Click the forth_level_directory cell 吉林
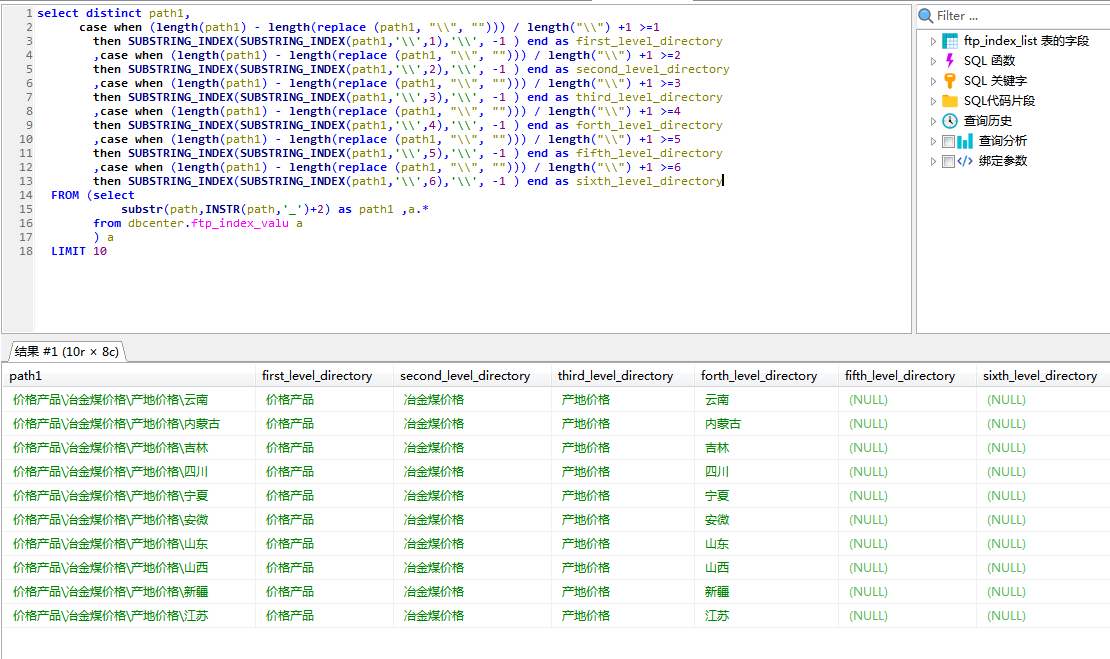 [766, 448]
